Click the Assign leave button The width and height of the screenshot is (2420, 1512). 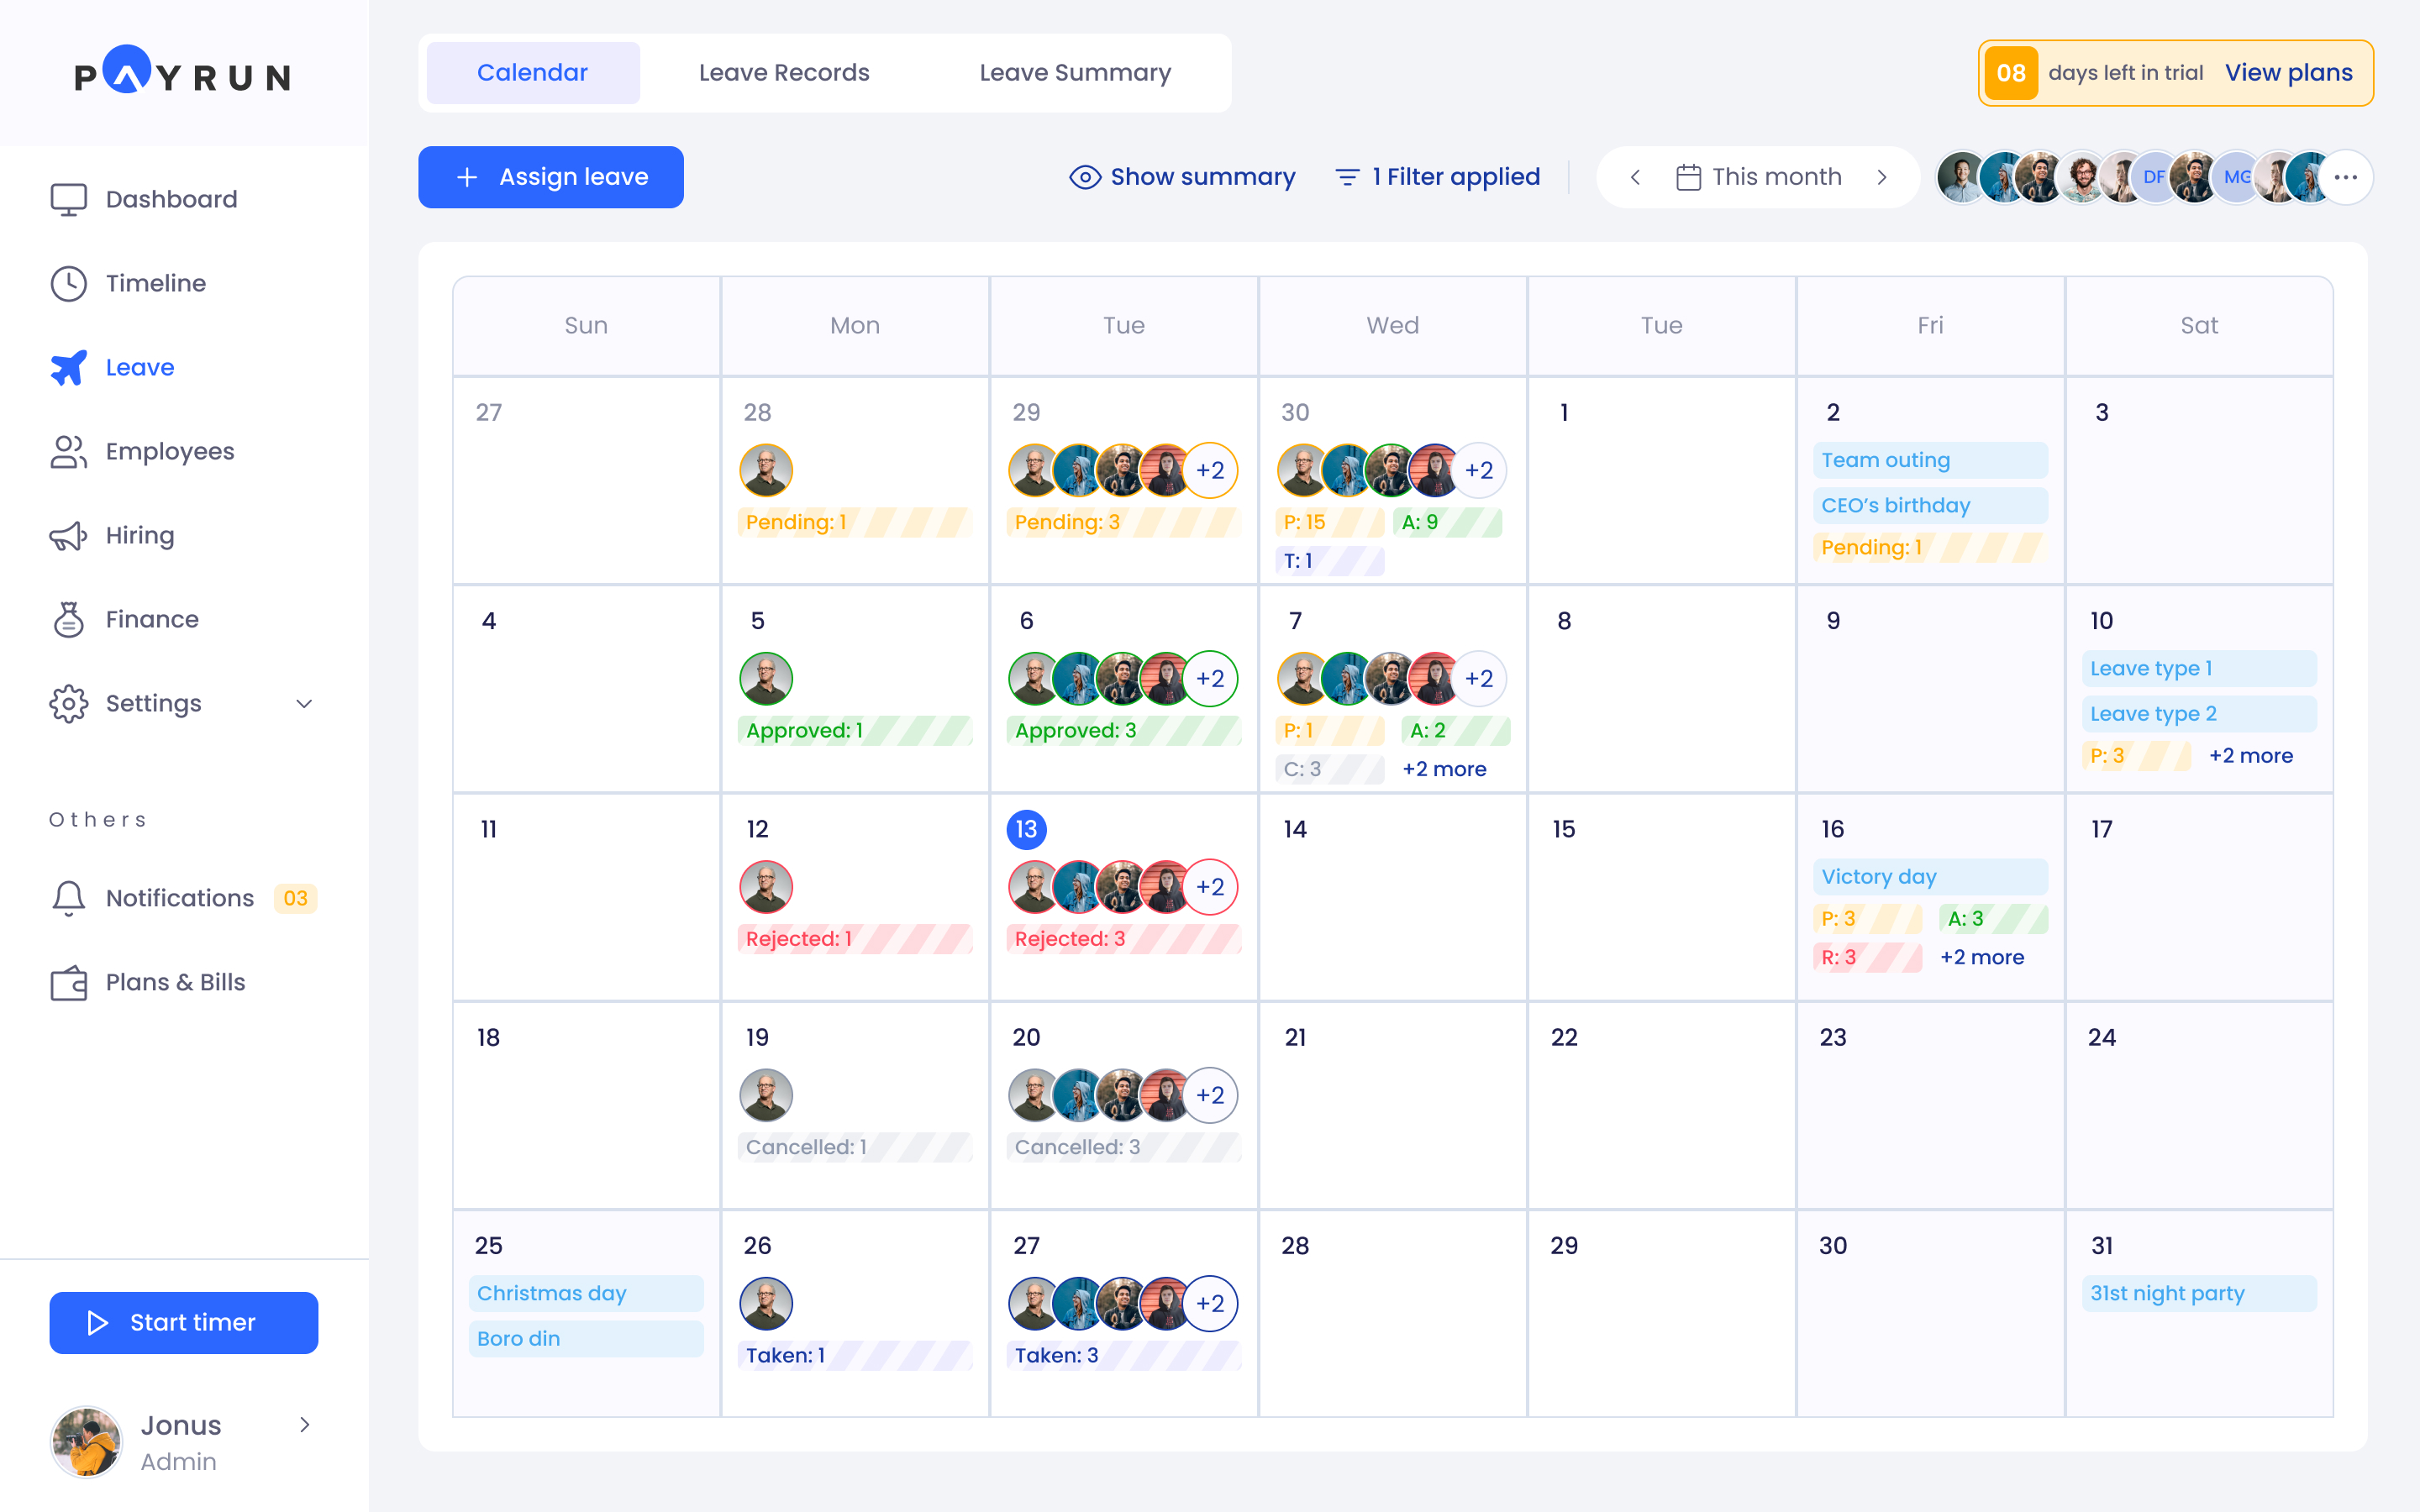click(x=551, y=177)
